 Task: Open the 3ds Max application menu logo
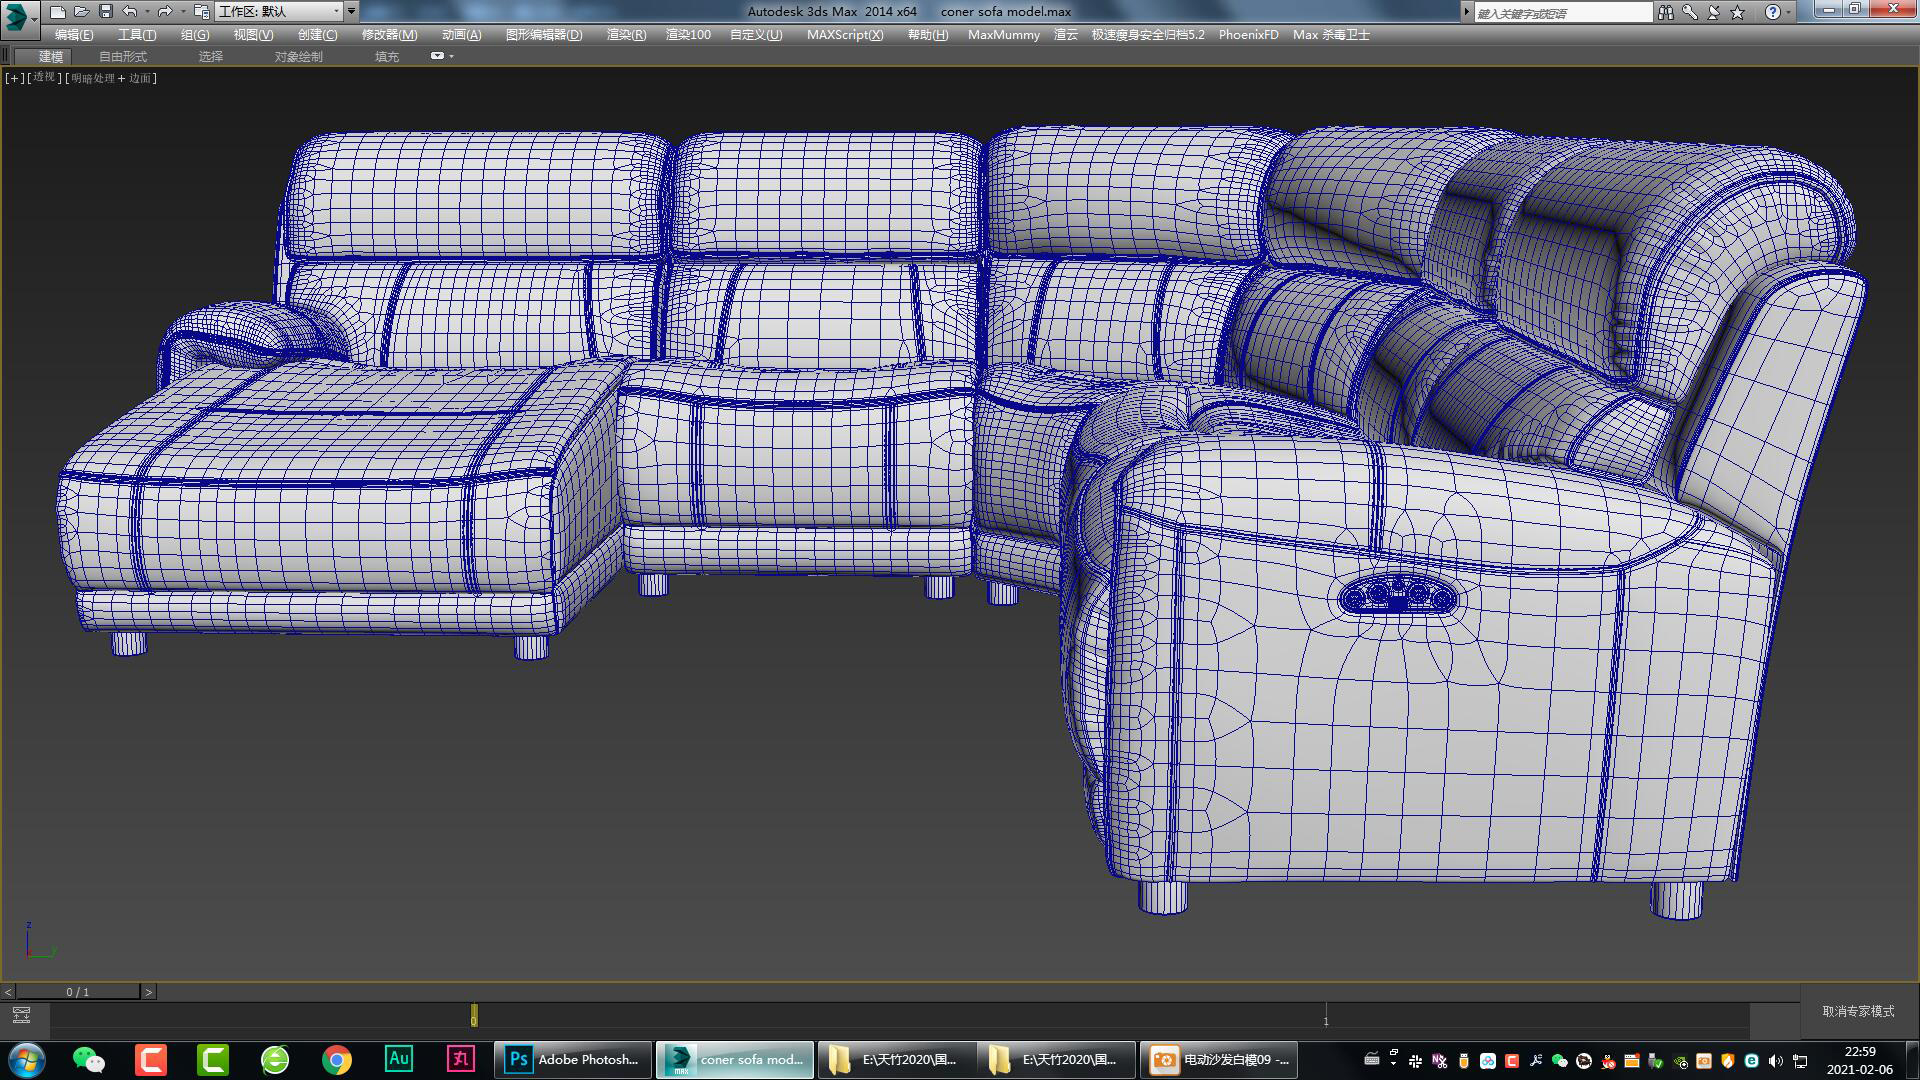coord(14,11)
